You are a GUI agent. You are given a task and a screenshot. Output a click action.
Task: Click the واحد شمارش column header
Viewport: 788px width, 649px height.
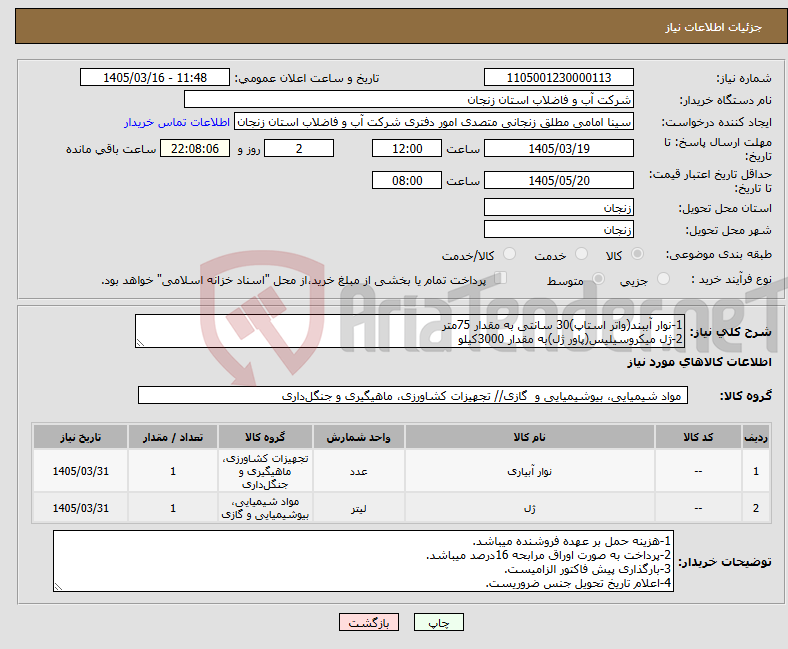pos(358,437)
